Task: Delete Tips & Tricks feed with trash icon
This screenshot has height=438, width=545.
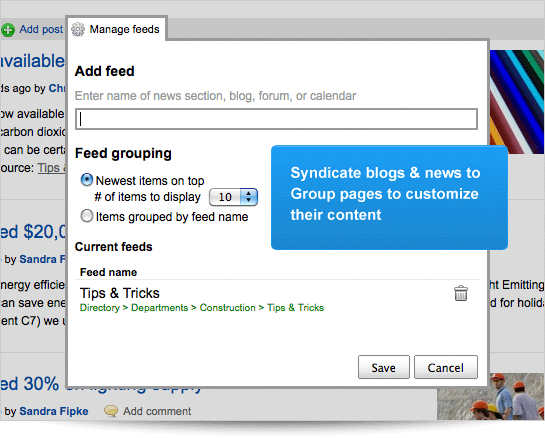Action: click(x=461, y=293)
